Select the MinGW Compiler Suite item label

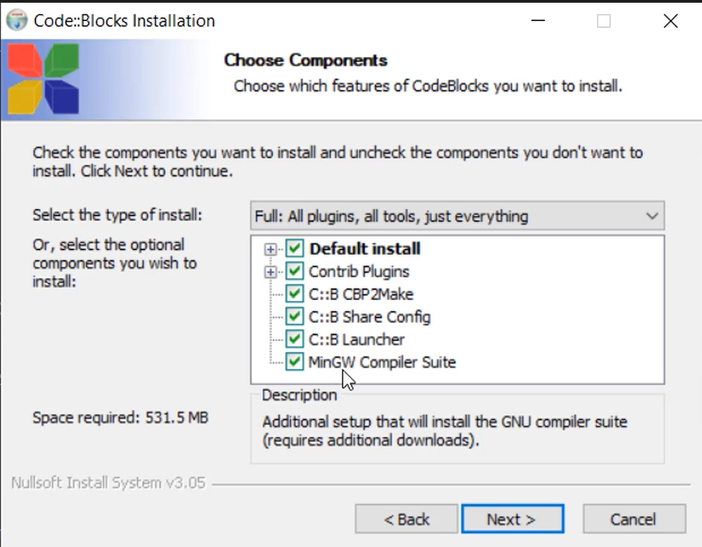click(x=382, y=362)
